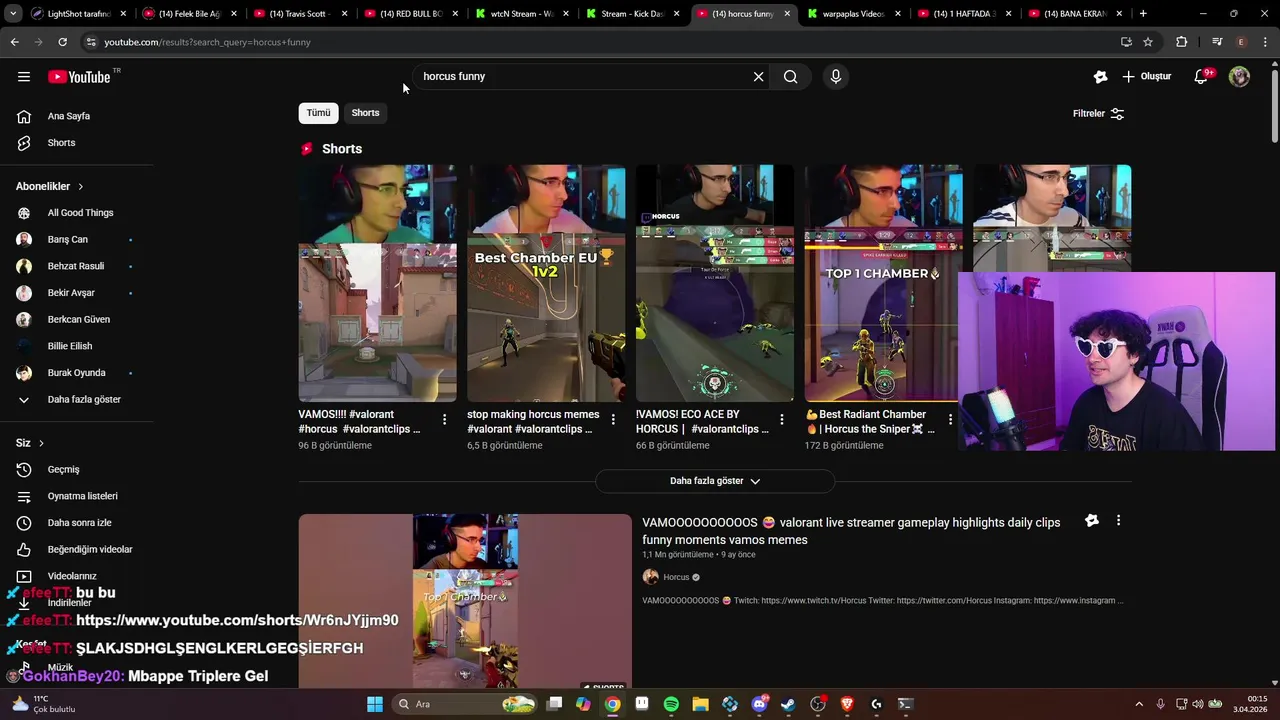The image size is (1280, 720).
Task: Open the VAMOOOOOOOOOOOS video title
Action: tap(851, 531)
